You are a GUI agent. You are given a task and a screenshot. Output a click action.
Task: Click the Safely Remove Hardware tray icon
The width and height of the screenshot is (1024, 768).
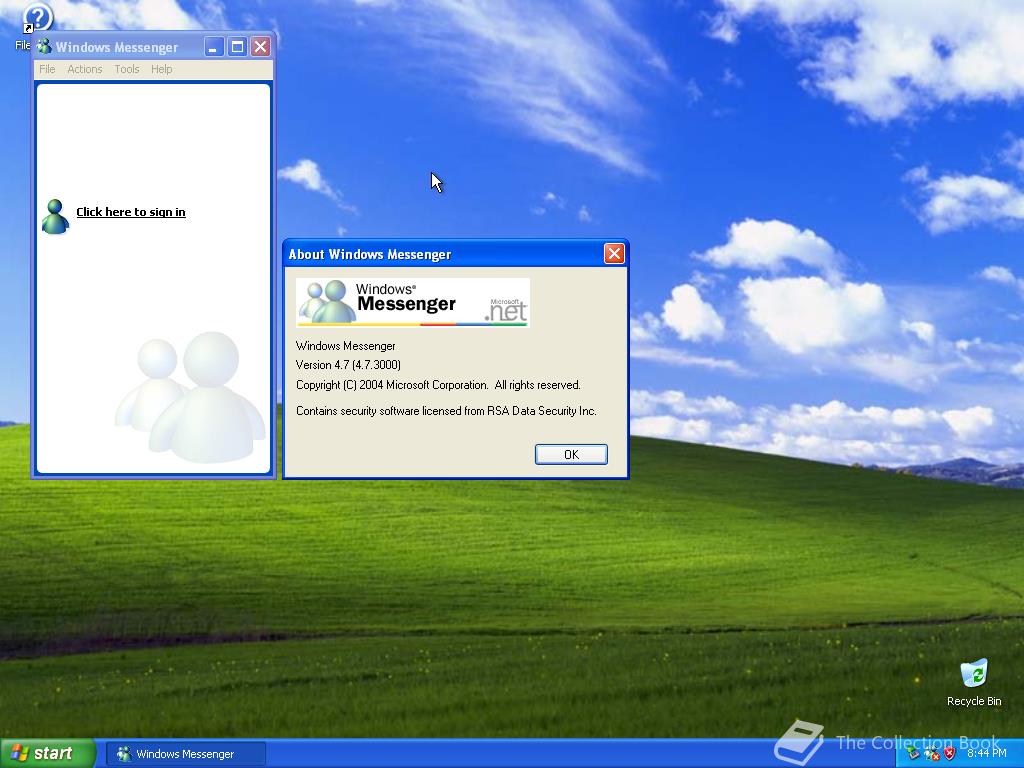tap(913, 754)
